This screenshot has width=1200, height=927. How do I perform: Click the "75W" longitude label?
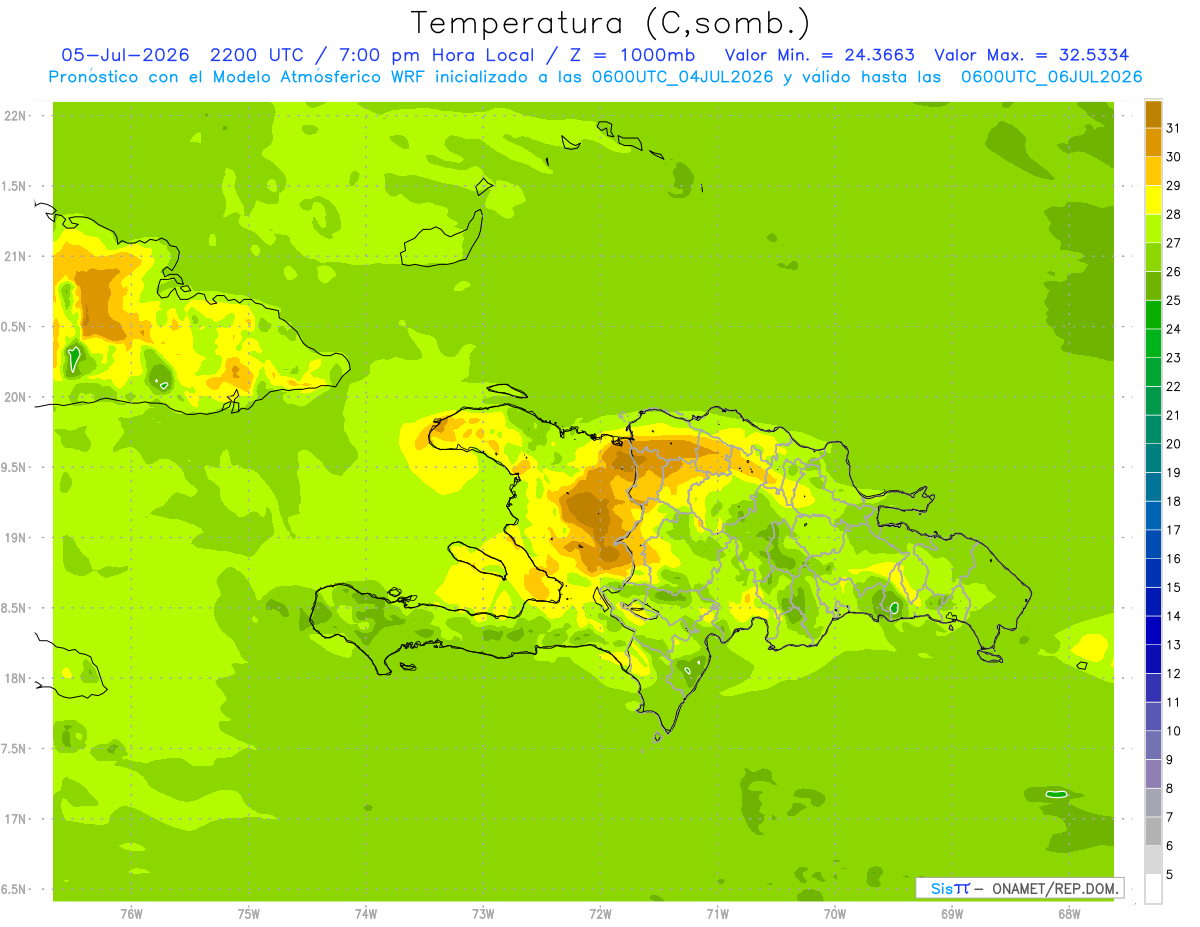point(248,913)
